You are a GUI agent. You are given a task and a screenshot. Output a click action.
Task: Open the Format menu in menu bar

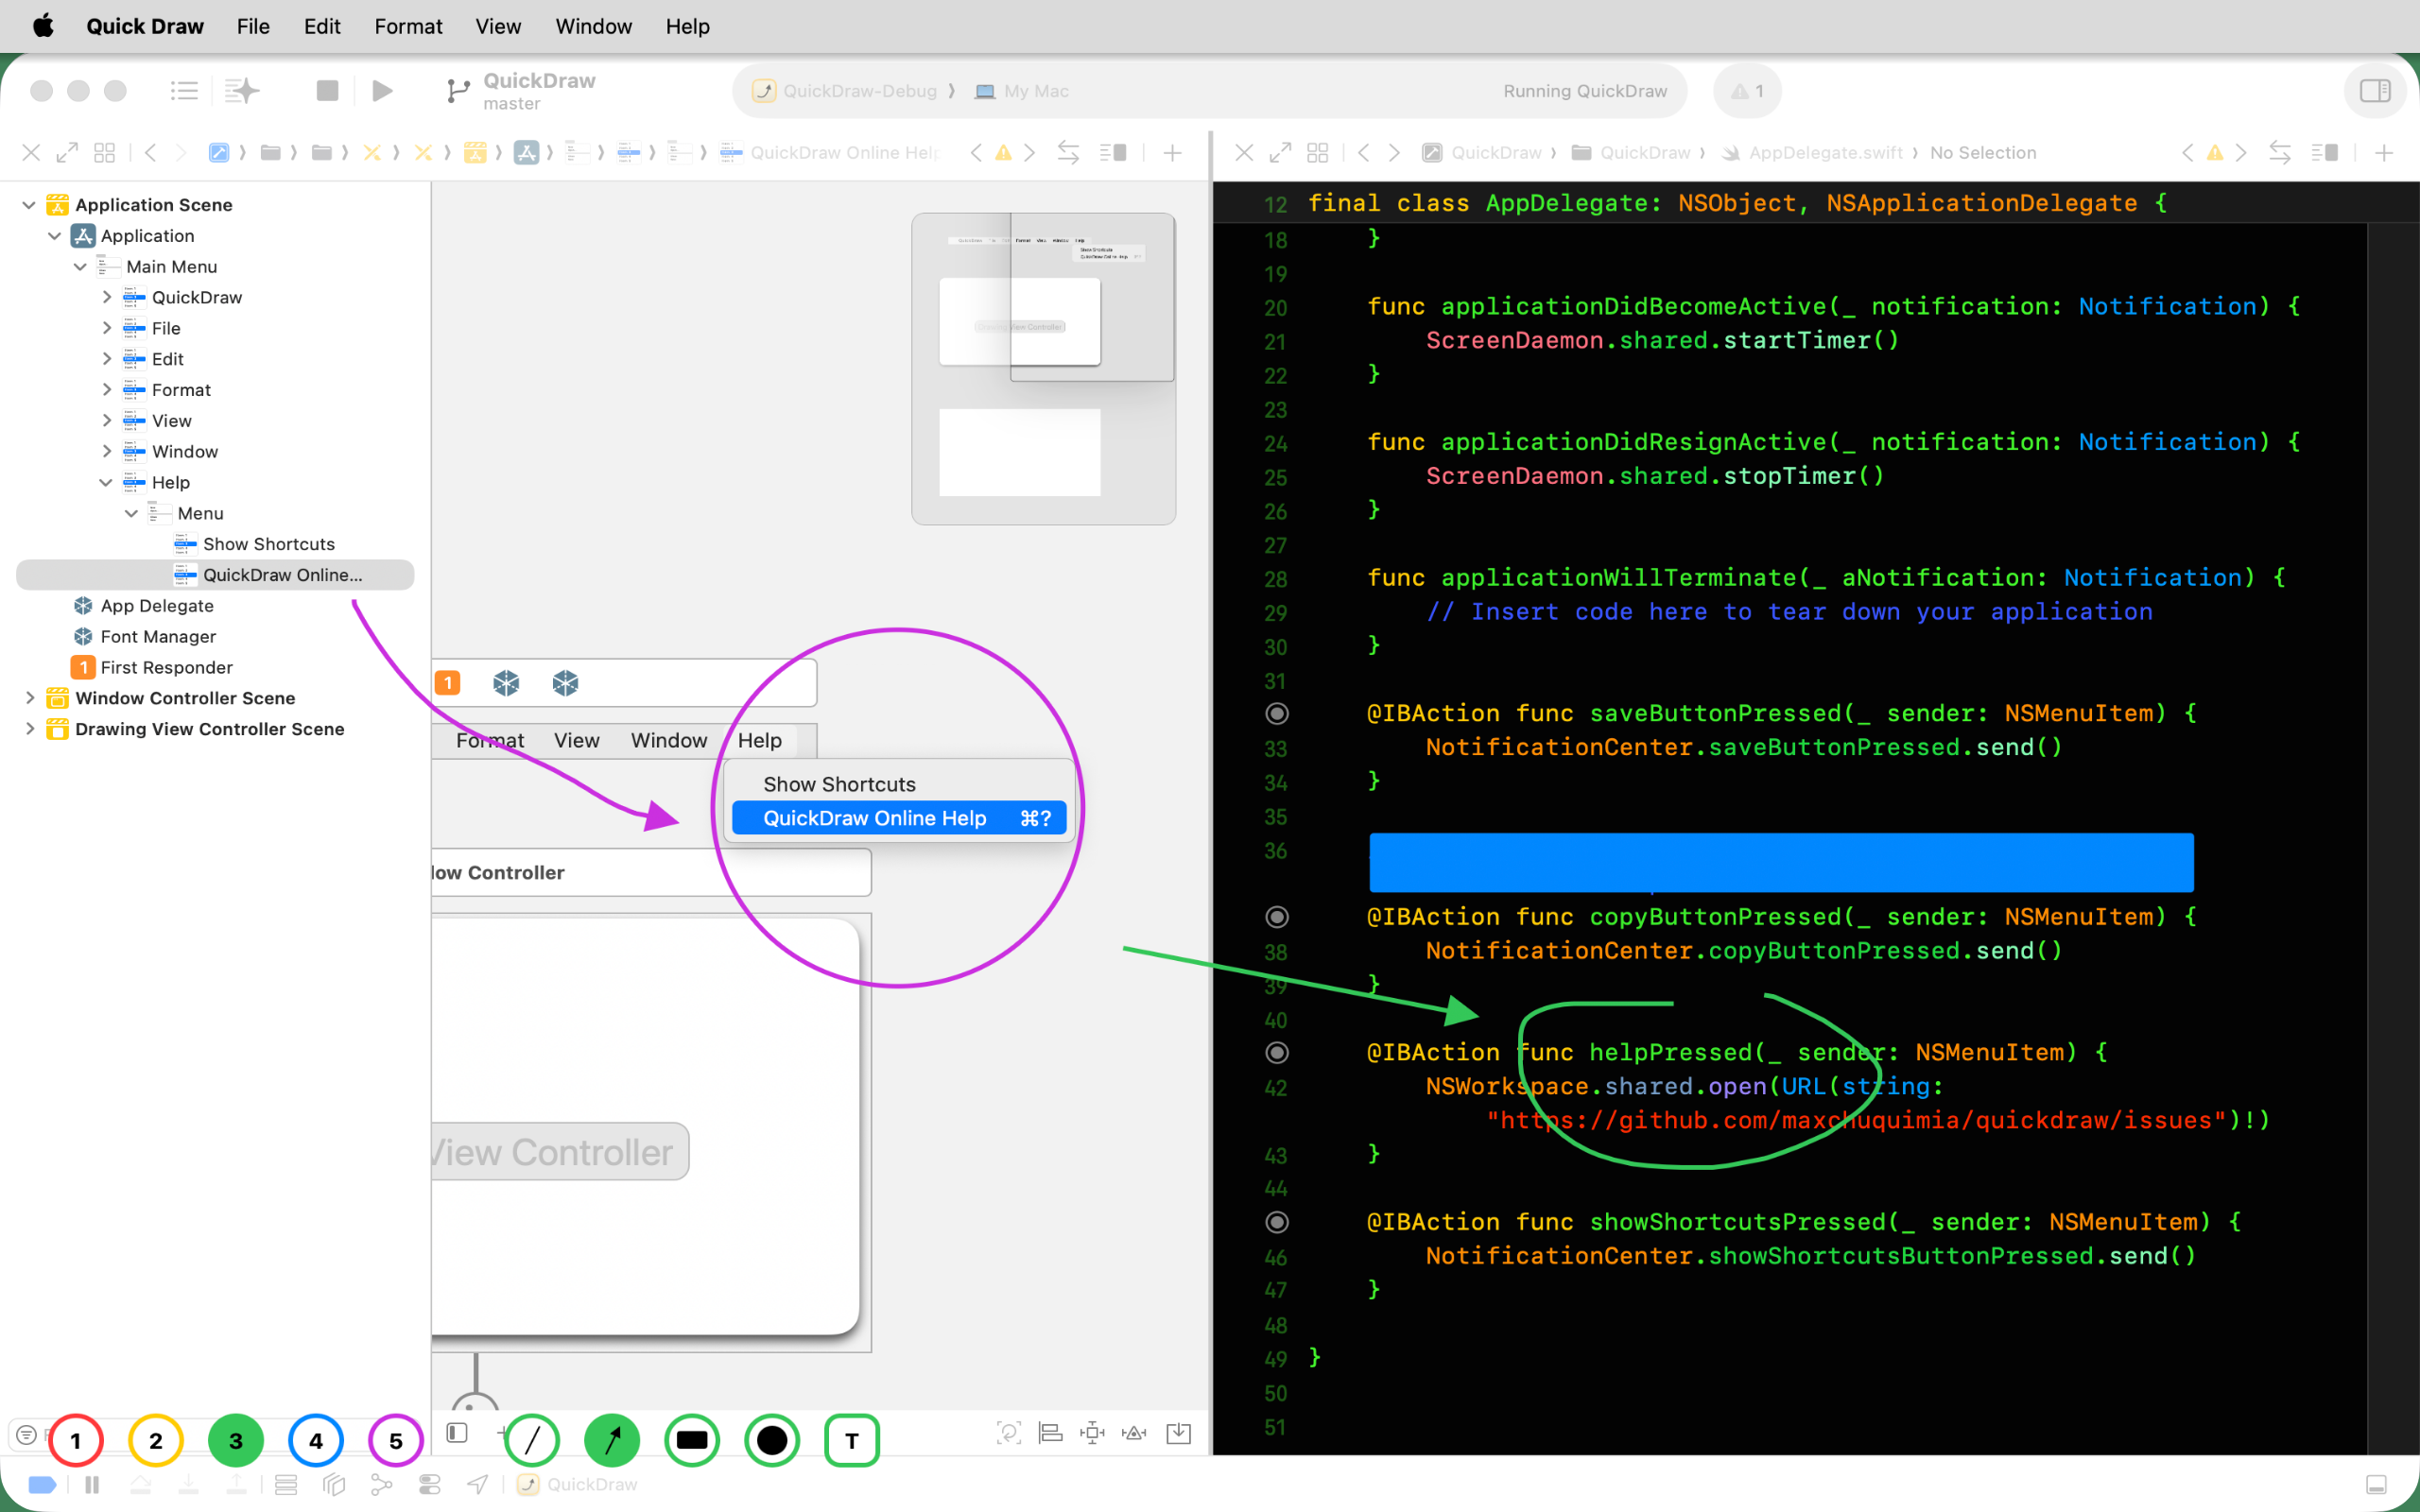(x=408, y=26)
